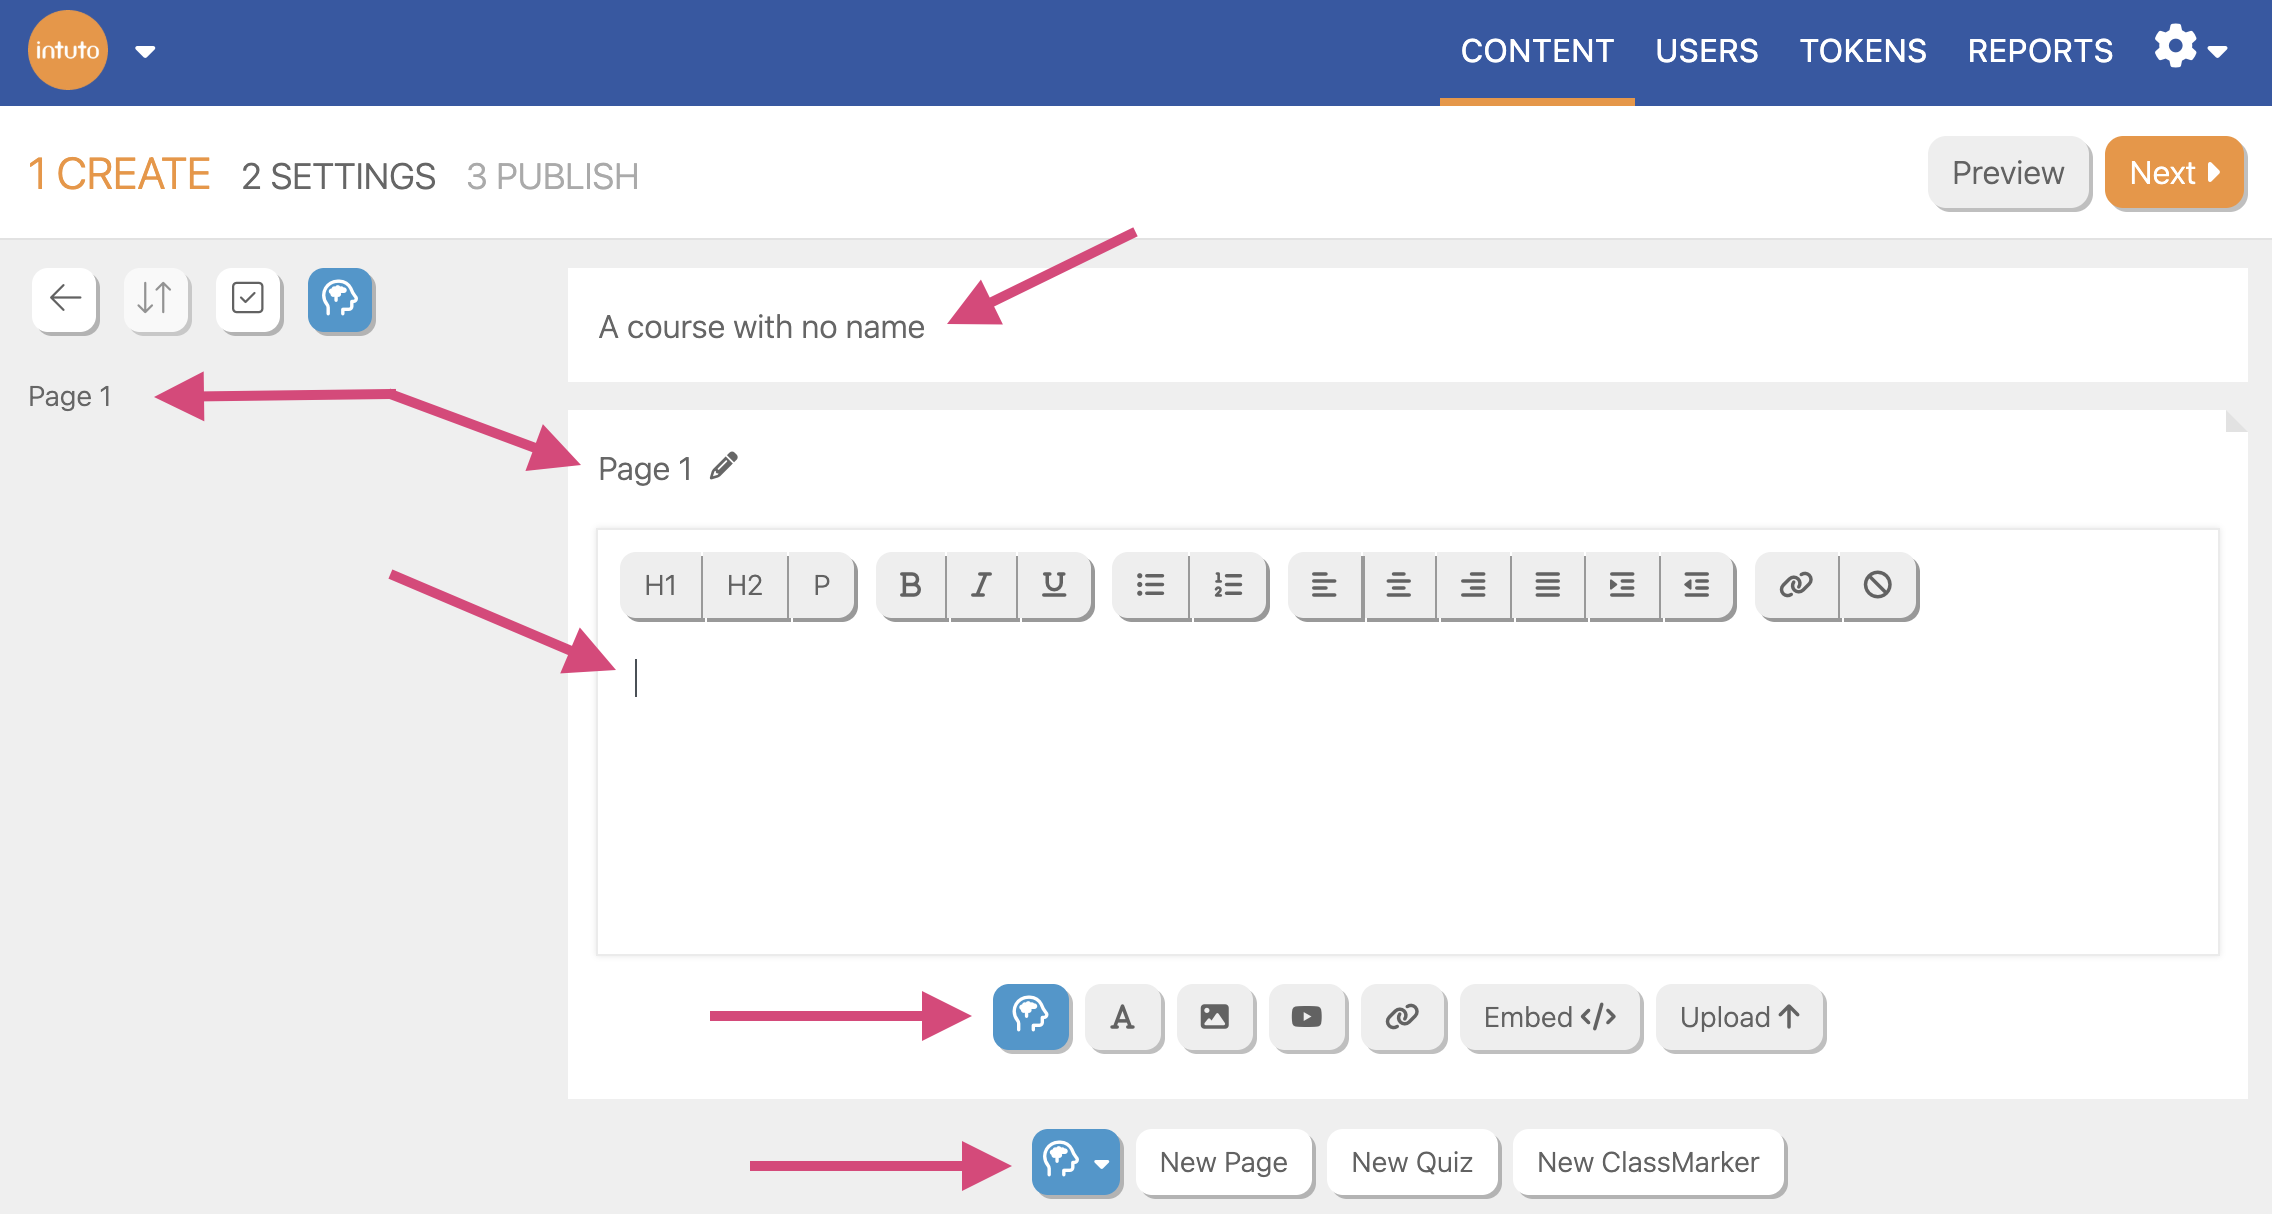The width and height of the screenshot is (2272, 1214).
Task: Switch to the USERS tab
Action: (1706, 51)
